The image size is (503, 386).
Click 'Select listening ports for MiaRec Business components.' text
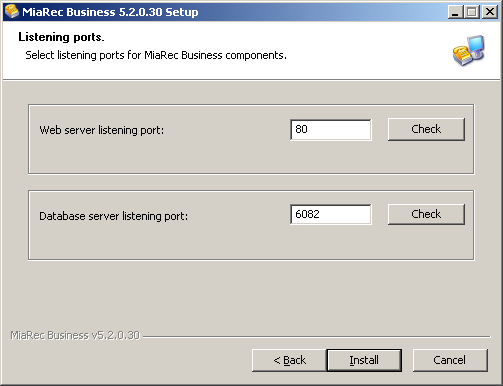pyautogui.click(x=156, y=55)
